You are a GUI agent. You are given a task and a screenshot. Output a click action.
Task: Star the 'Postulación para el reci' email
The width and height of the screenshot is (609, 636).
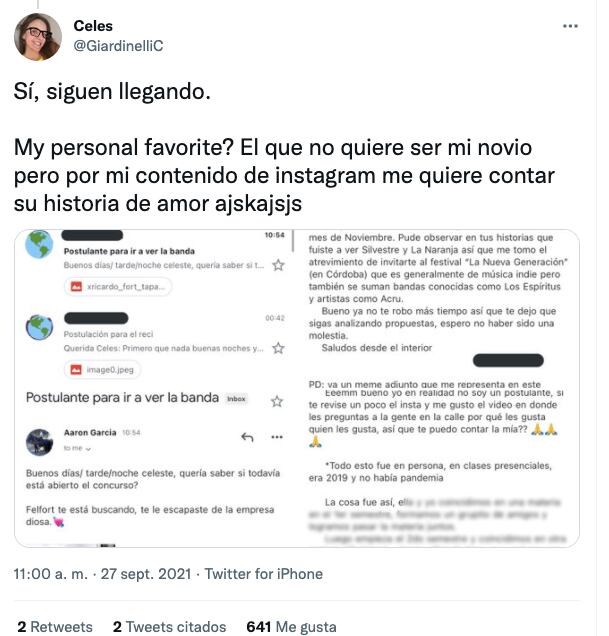[x=279, y=348]
